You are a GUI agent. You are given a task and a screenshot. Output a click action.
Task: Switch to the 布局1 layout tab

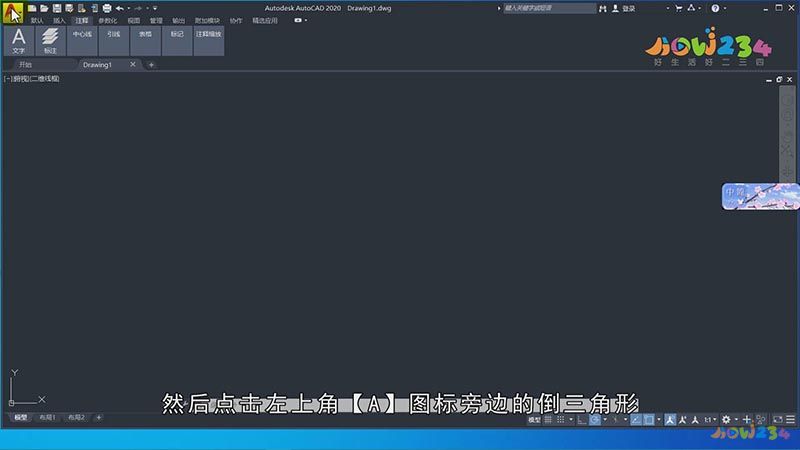pyautogui.click(x=47, y=417)
